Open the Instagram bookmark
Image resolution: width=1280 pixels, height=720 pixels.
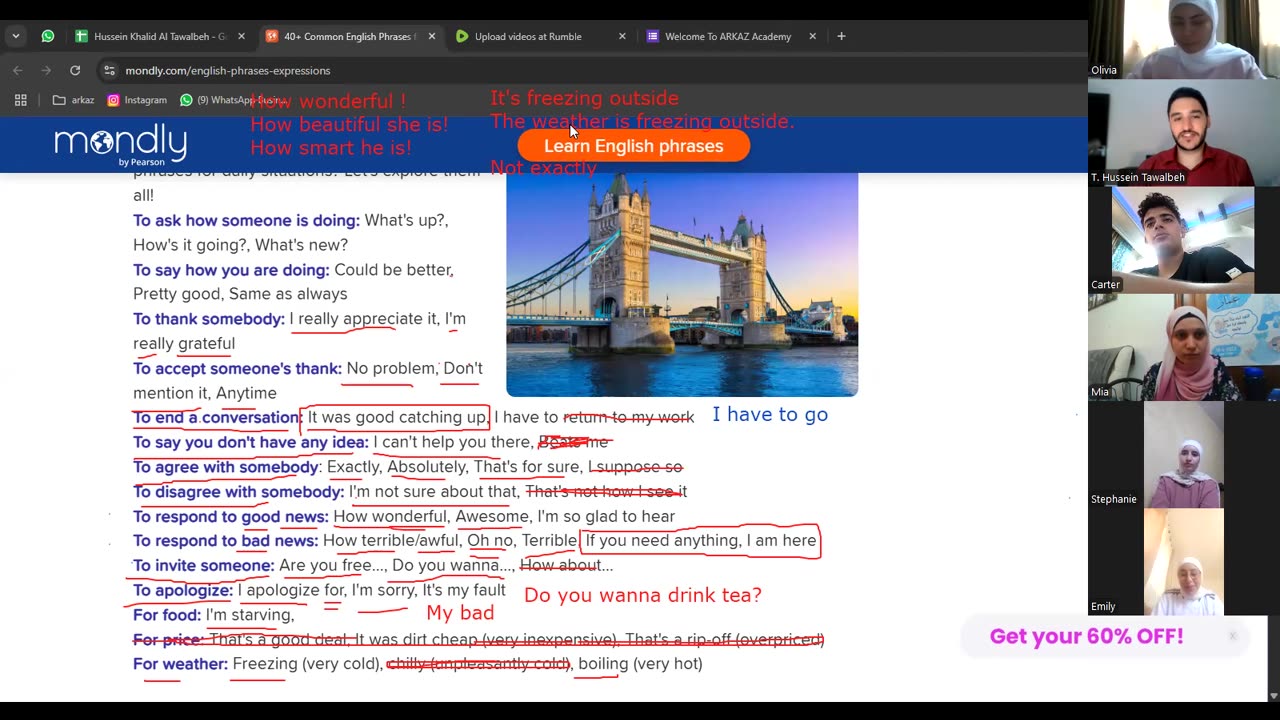137,100
